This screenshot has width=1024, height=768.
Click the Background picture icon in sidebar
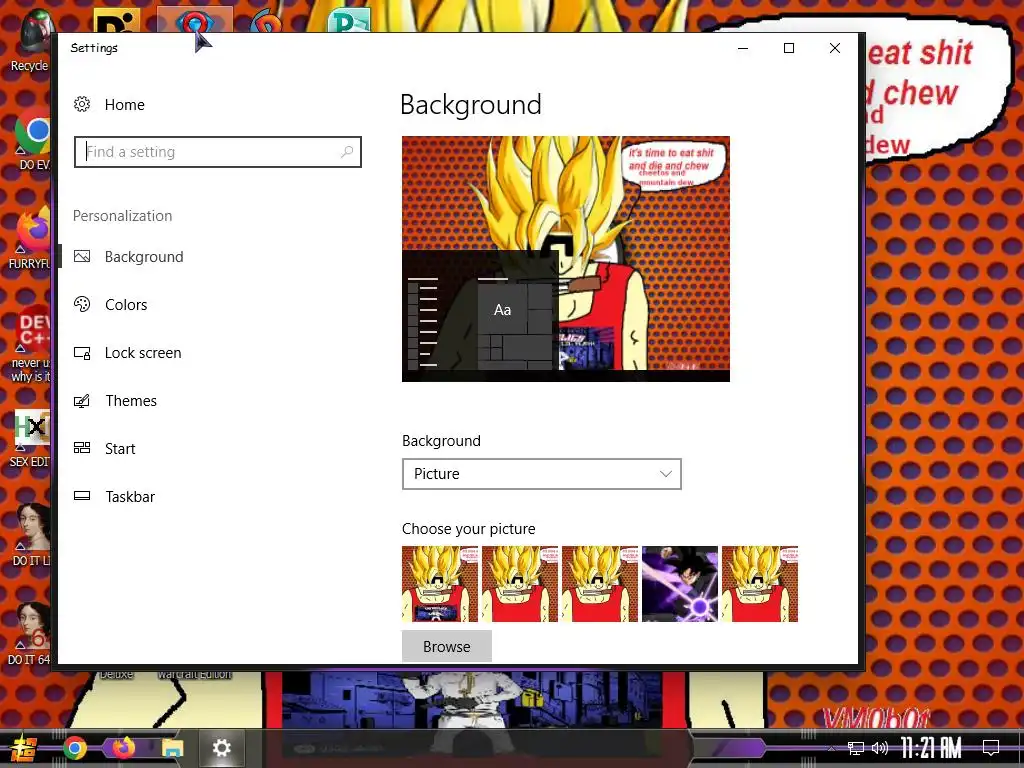coord(82,257)
